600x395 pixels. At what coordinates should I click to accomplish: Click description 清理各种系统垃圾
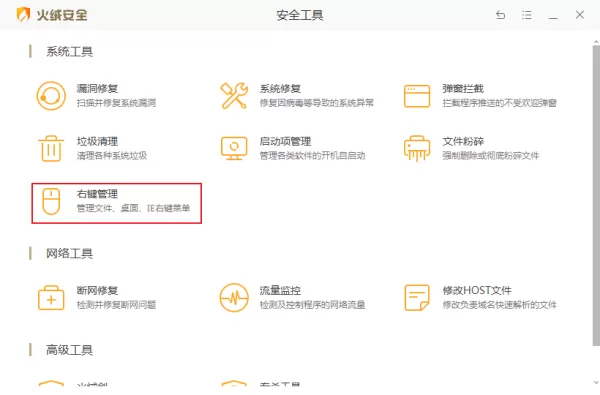[112, 155]
